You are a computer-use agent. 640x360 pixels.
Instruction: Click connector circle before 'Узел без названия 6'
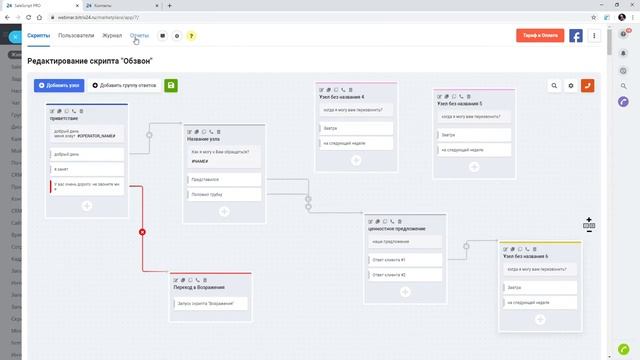click(466, 246)
